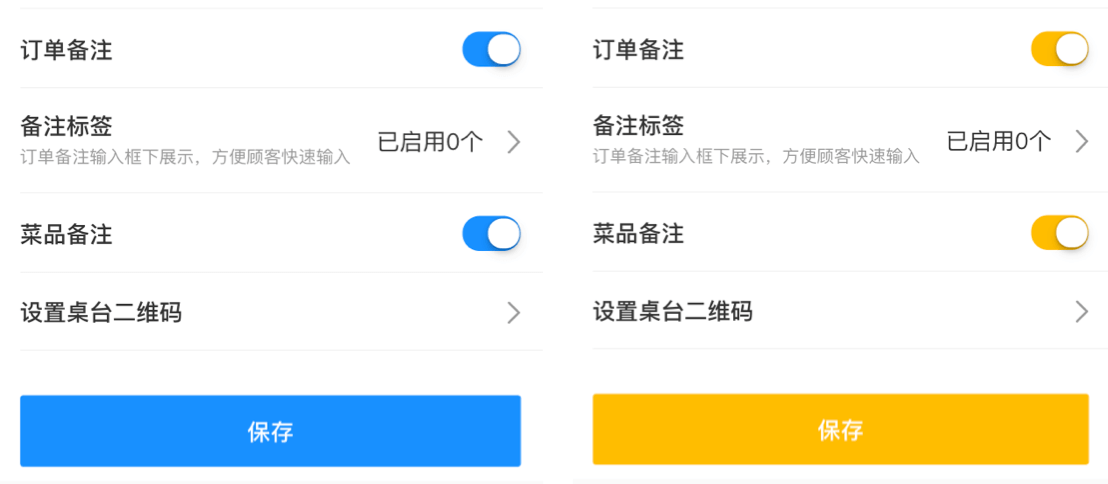Toggle the yellow 订单备注 switch

[1059, 50]
